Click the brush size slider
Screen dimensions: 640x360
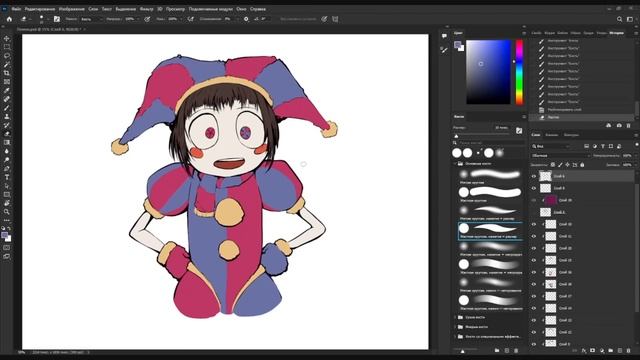[481, 135]
